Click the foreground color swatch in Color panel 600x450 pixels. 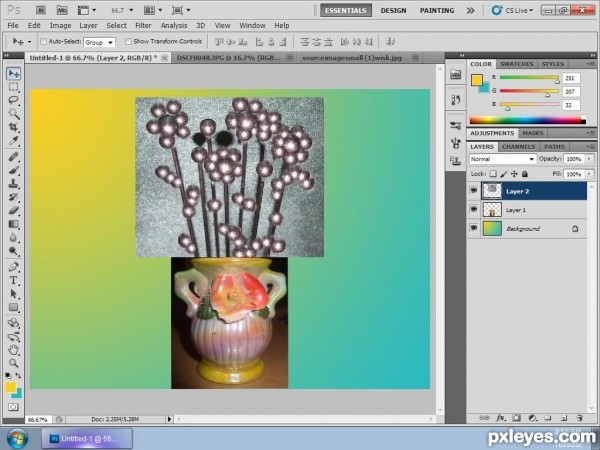pos(476,80)
